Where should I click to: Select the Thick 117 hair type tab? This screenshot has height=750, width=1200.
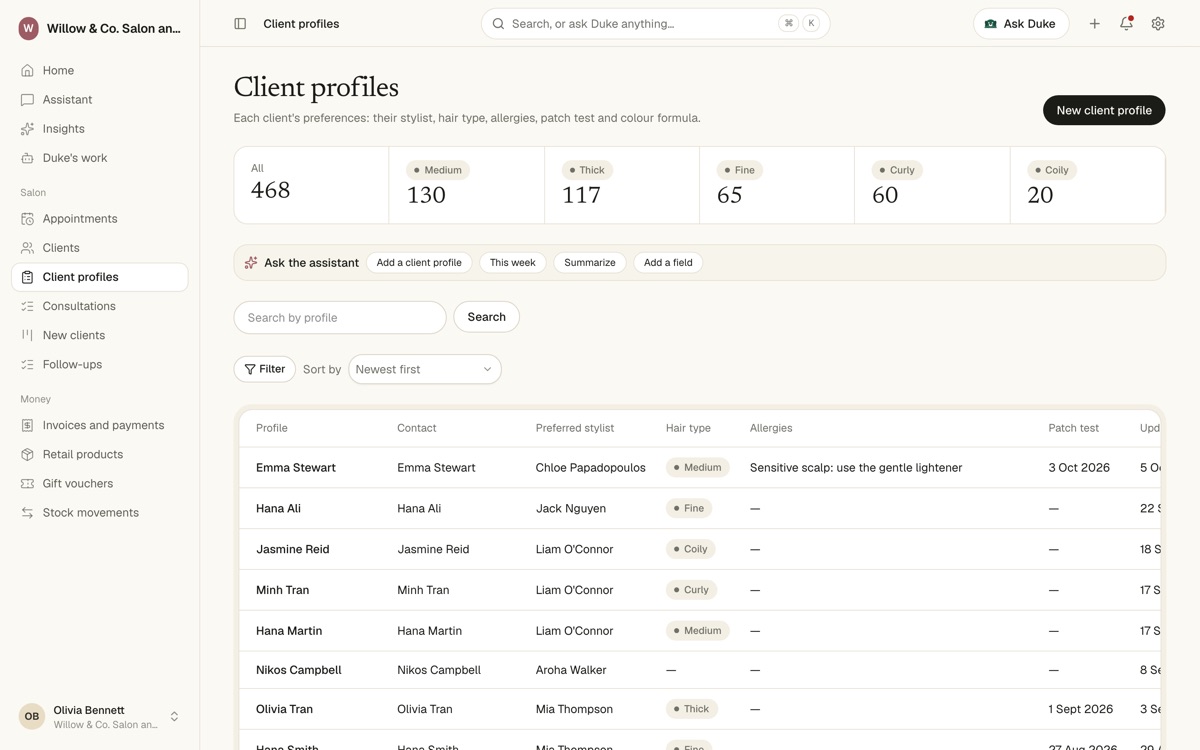pos(622,185)
